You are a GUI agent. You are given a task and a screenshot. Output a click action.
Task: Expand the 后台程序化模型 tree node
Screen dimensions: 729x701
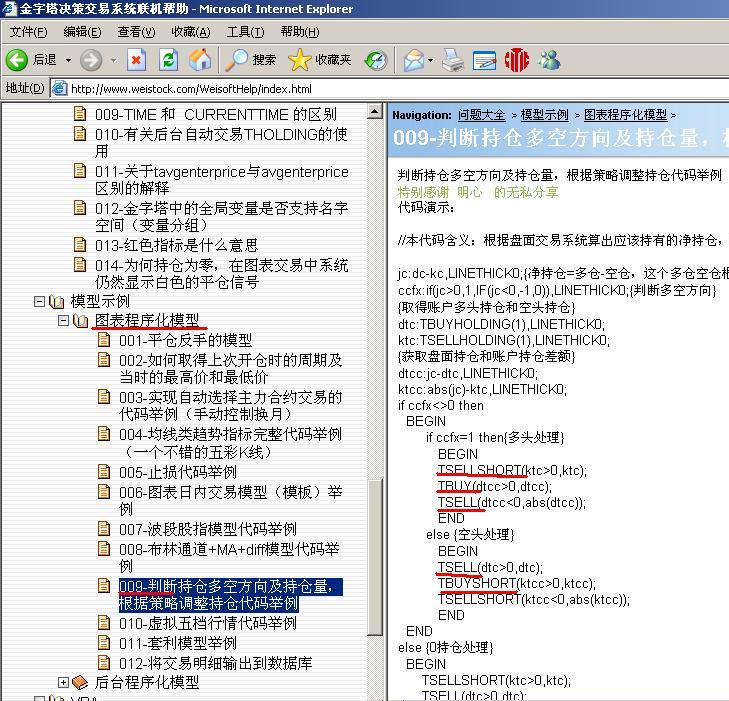click(x=64, y=683)
